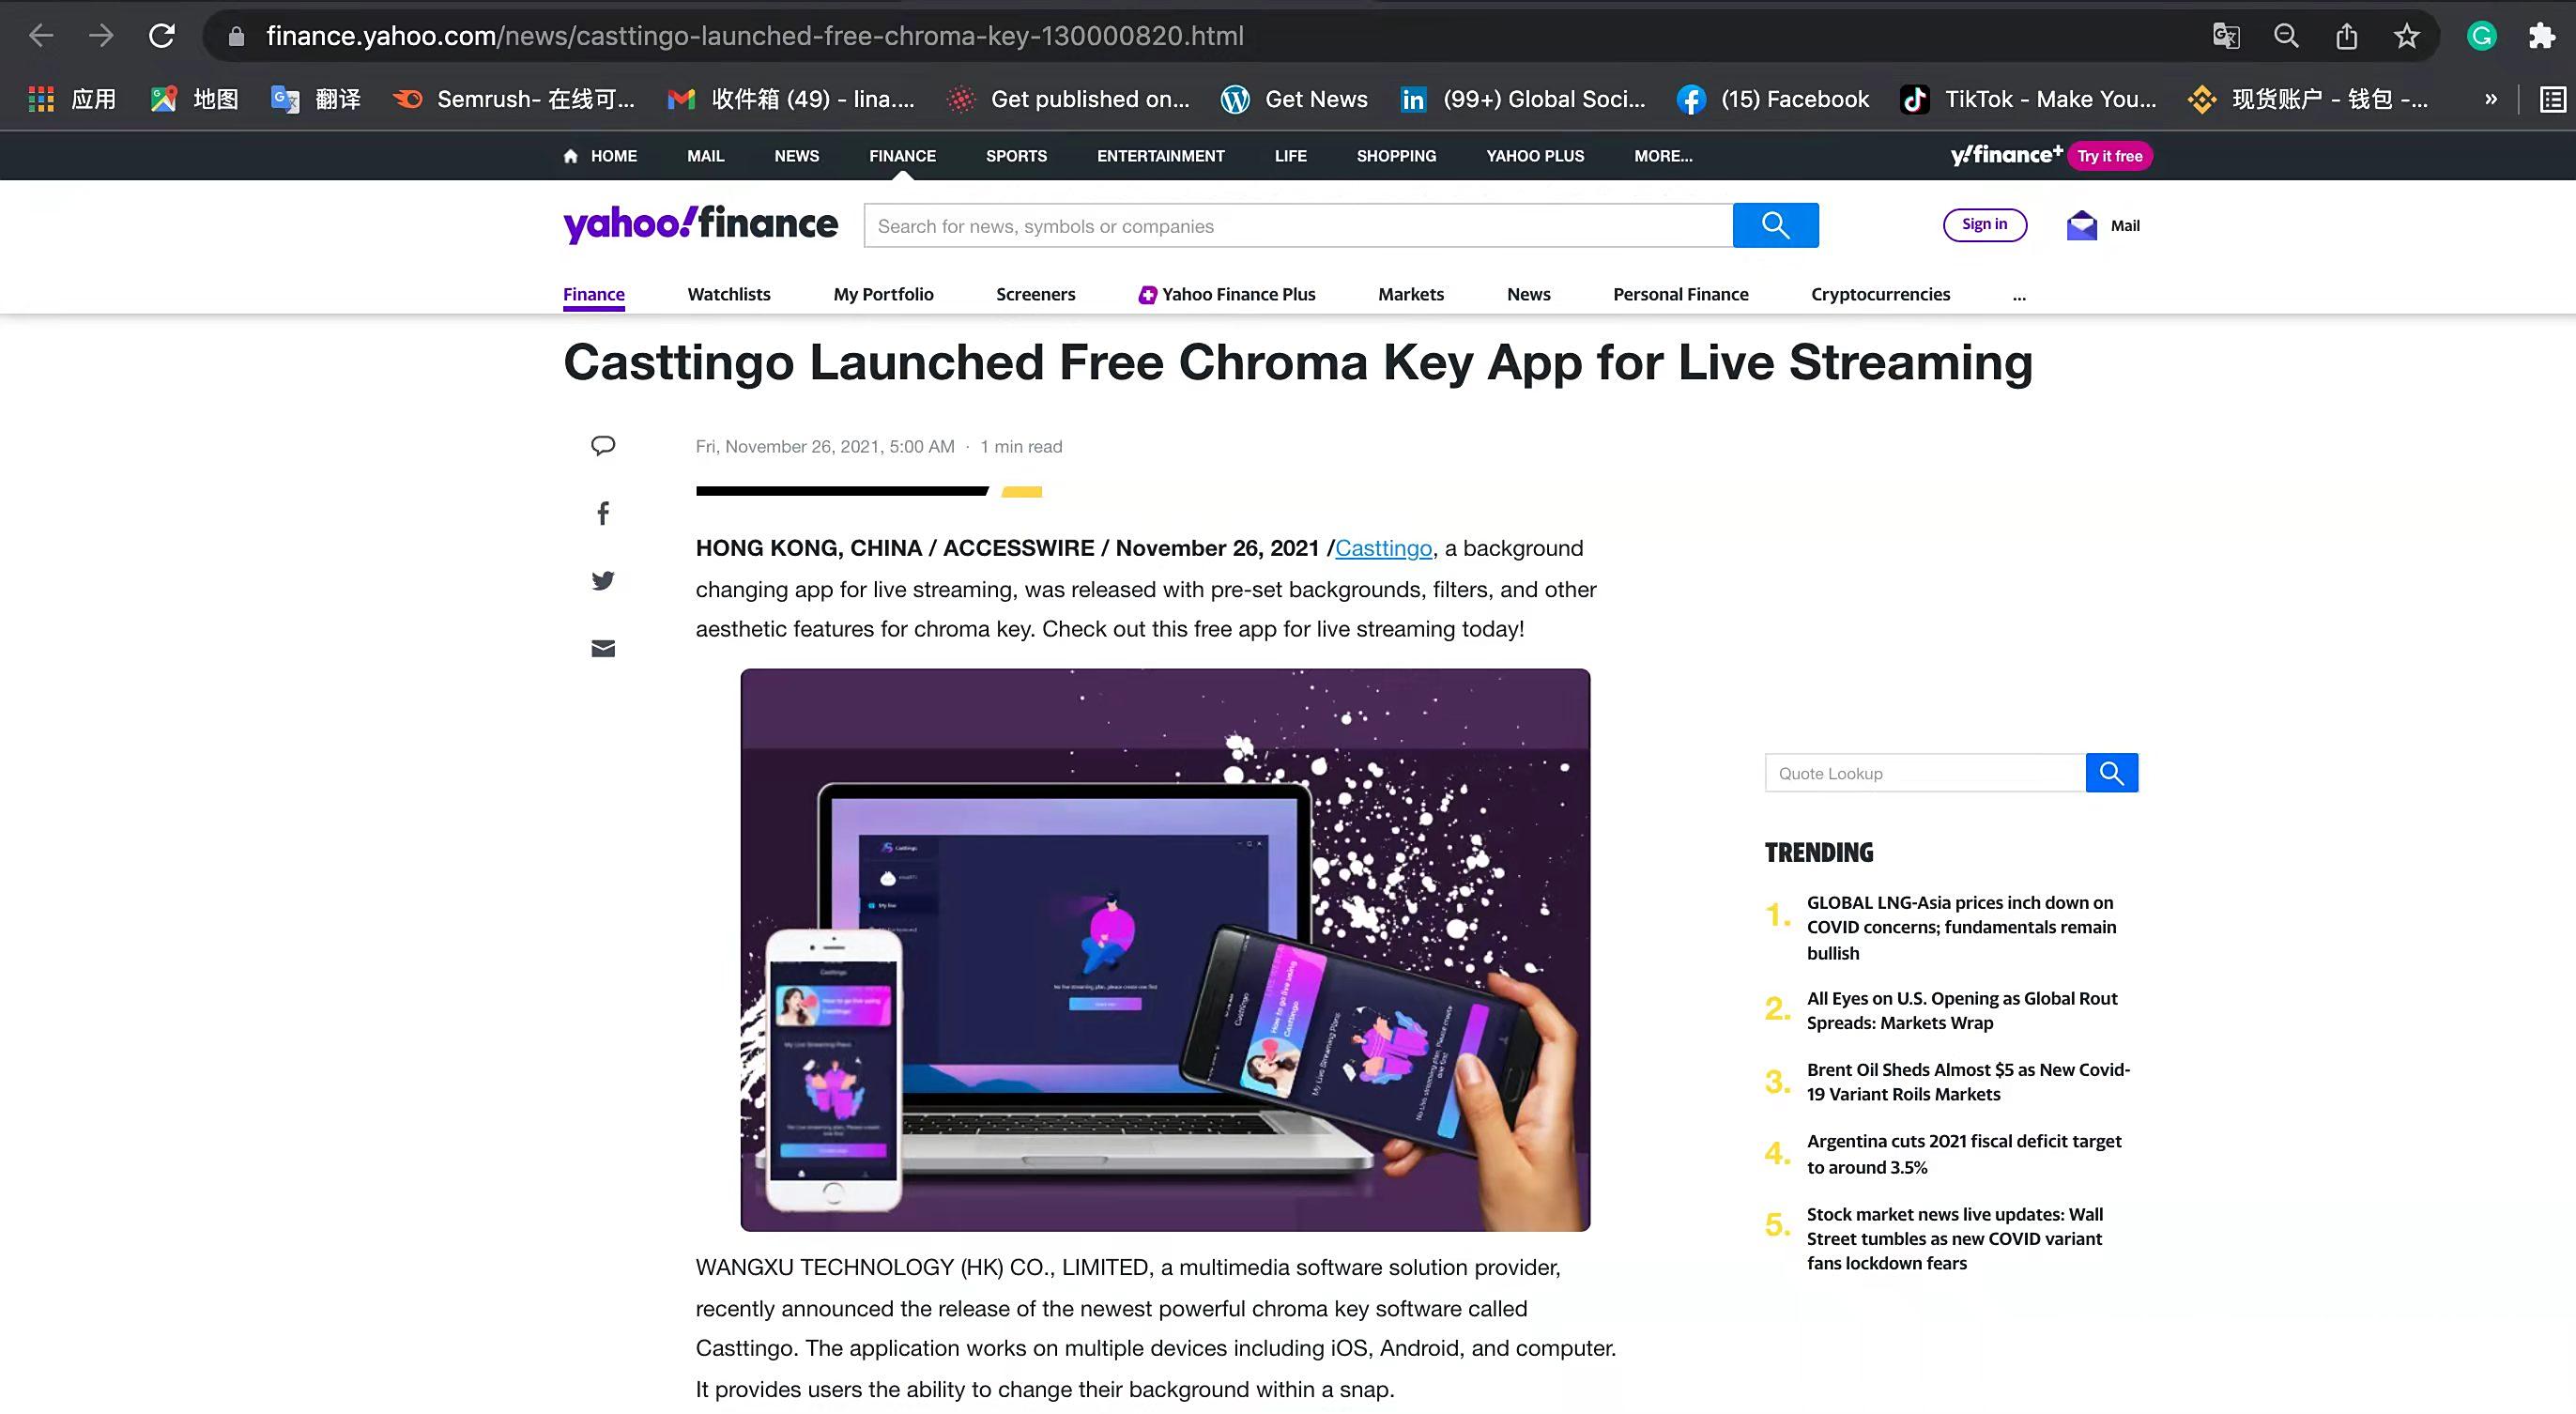This screenshot has width=2576, height=1414.
Task: Open the Watchlists tab
Action: click(729, 294)
